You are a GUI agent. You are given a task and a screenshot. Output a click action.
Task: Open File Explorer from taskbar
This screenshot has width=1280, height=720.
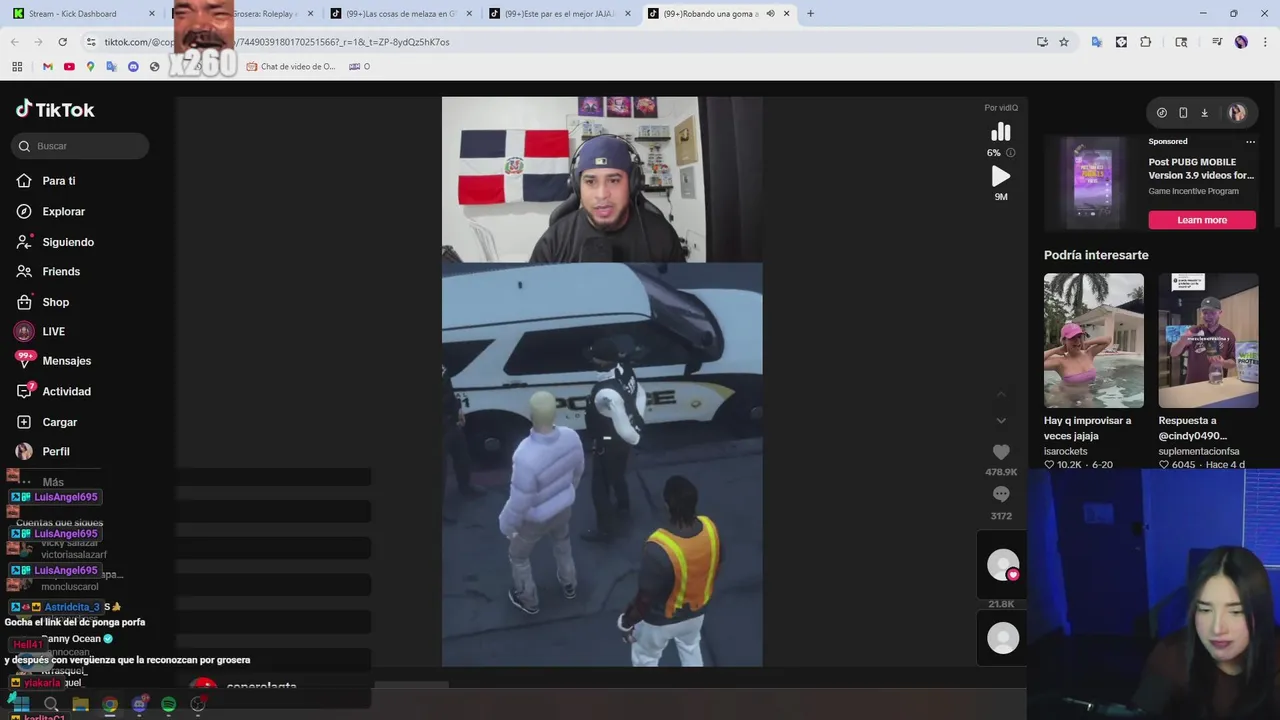pyautogui.click(x=81, y=704)
